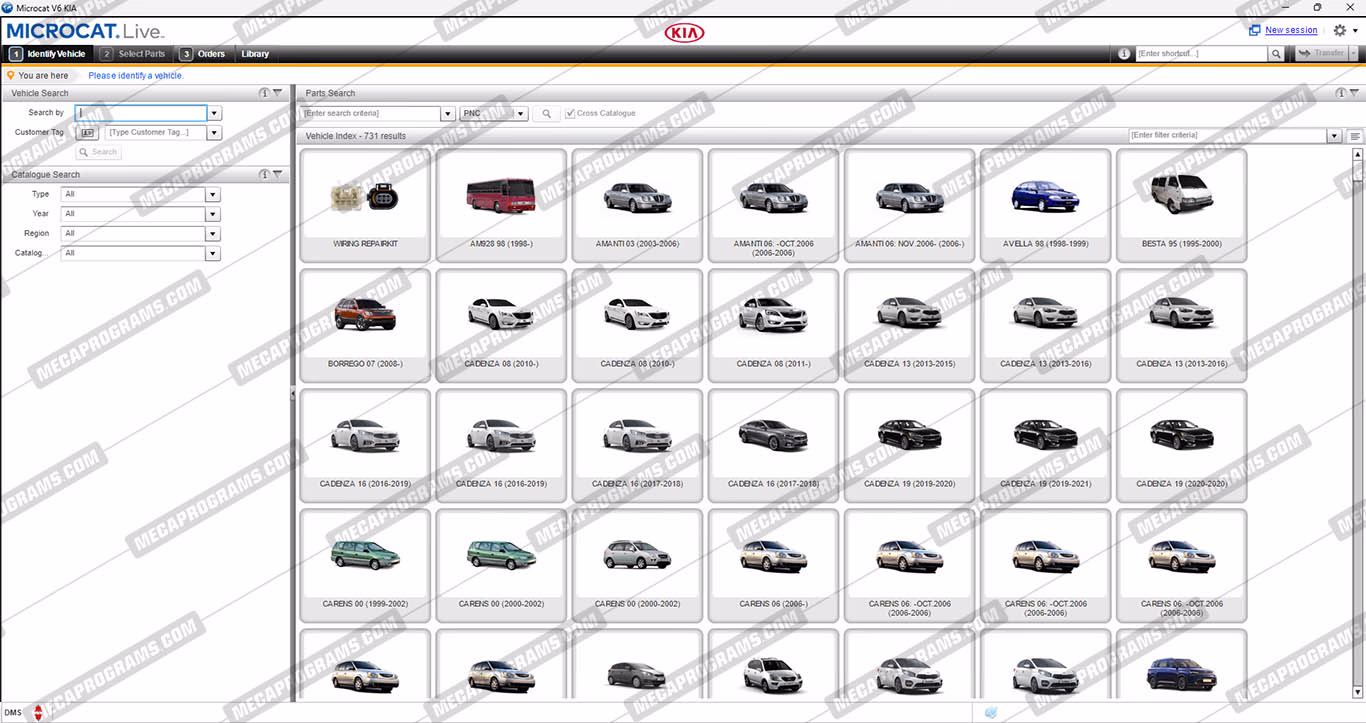Switch Vehicle Index to list view

point(1355,136)
